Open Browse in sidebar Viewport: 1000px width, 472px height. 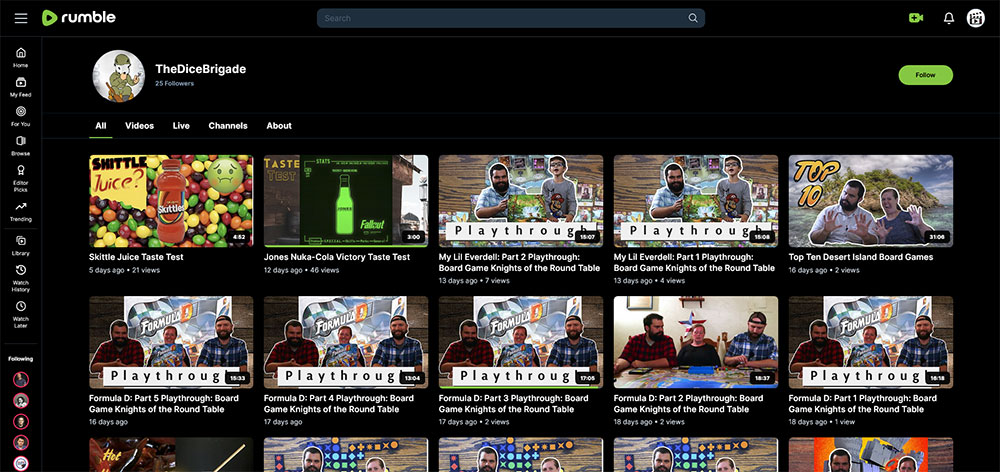(x=20, y=145)
